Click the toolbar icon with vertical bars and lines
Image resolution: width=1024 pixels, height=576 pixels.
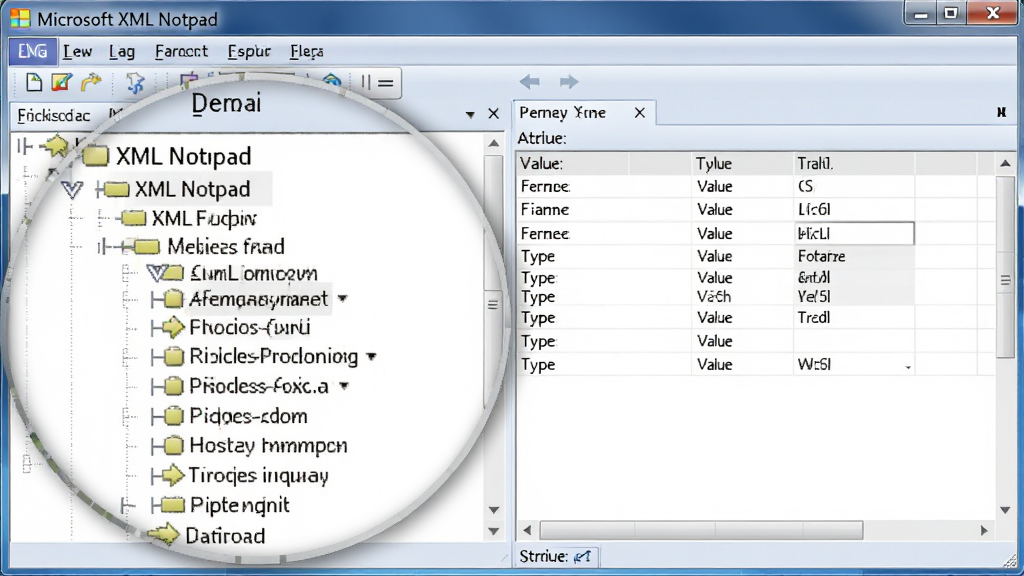tap(377, 82)
